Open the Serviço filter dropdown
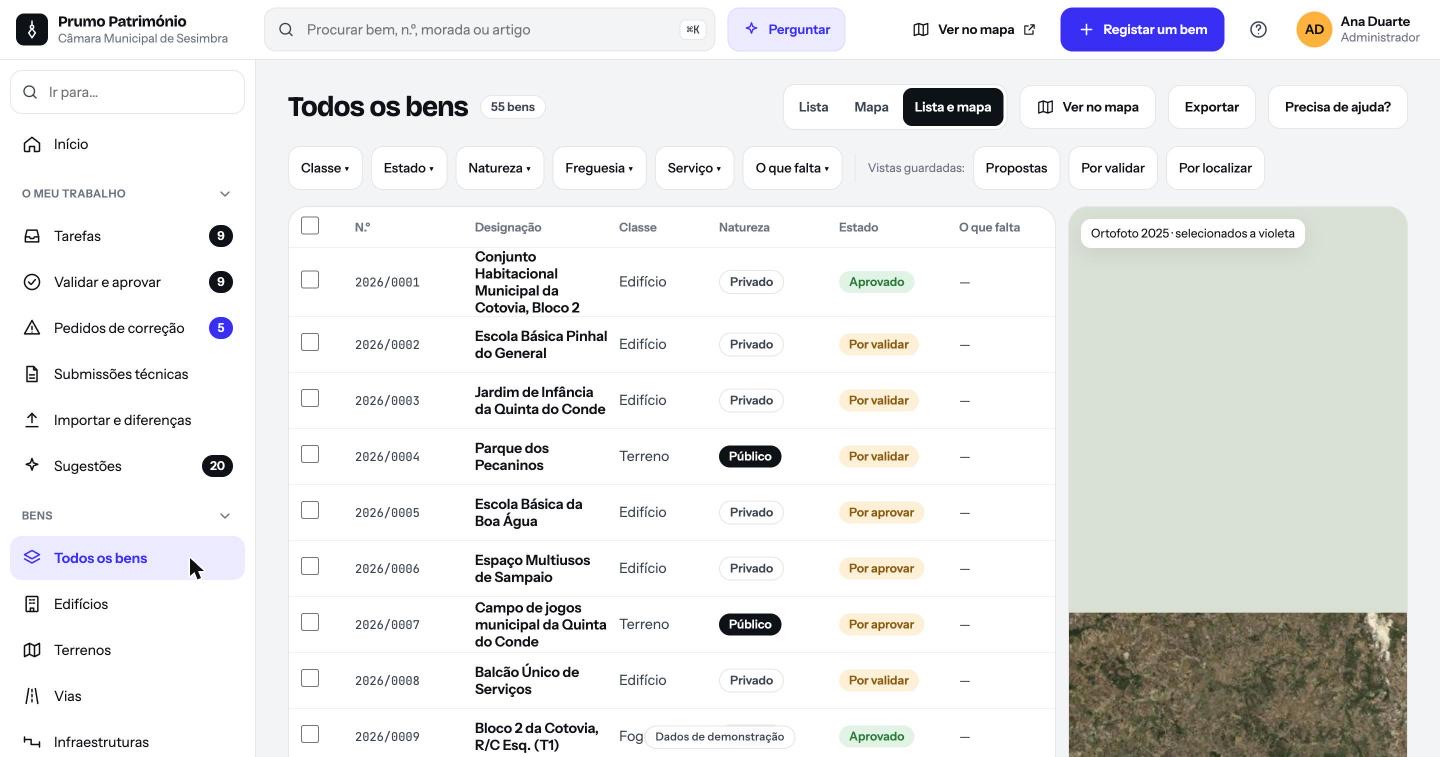1440x757 pixels. pyautogui.click(x=695, y=168)
